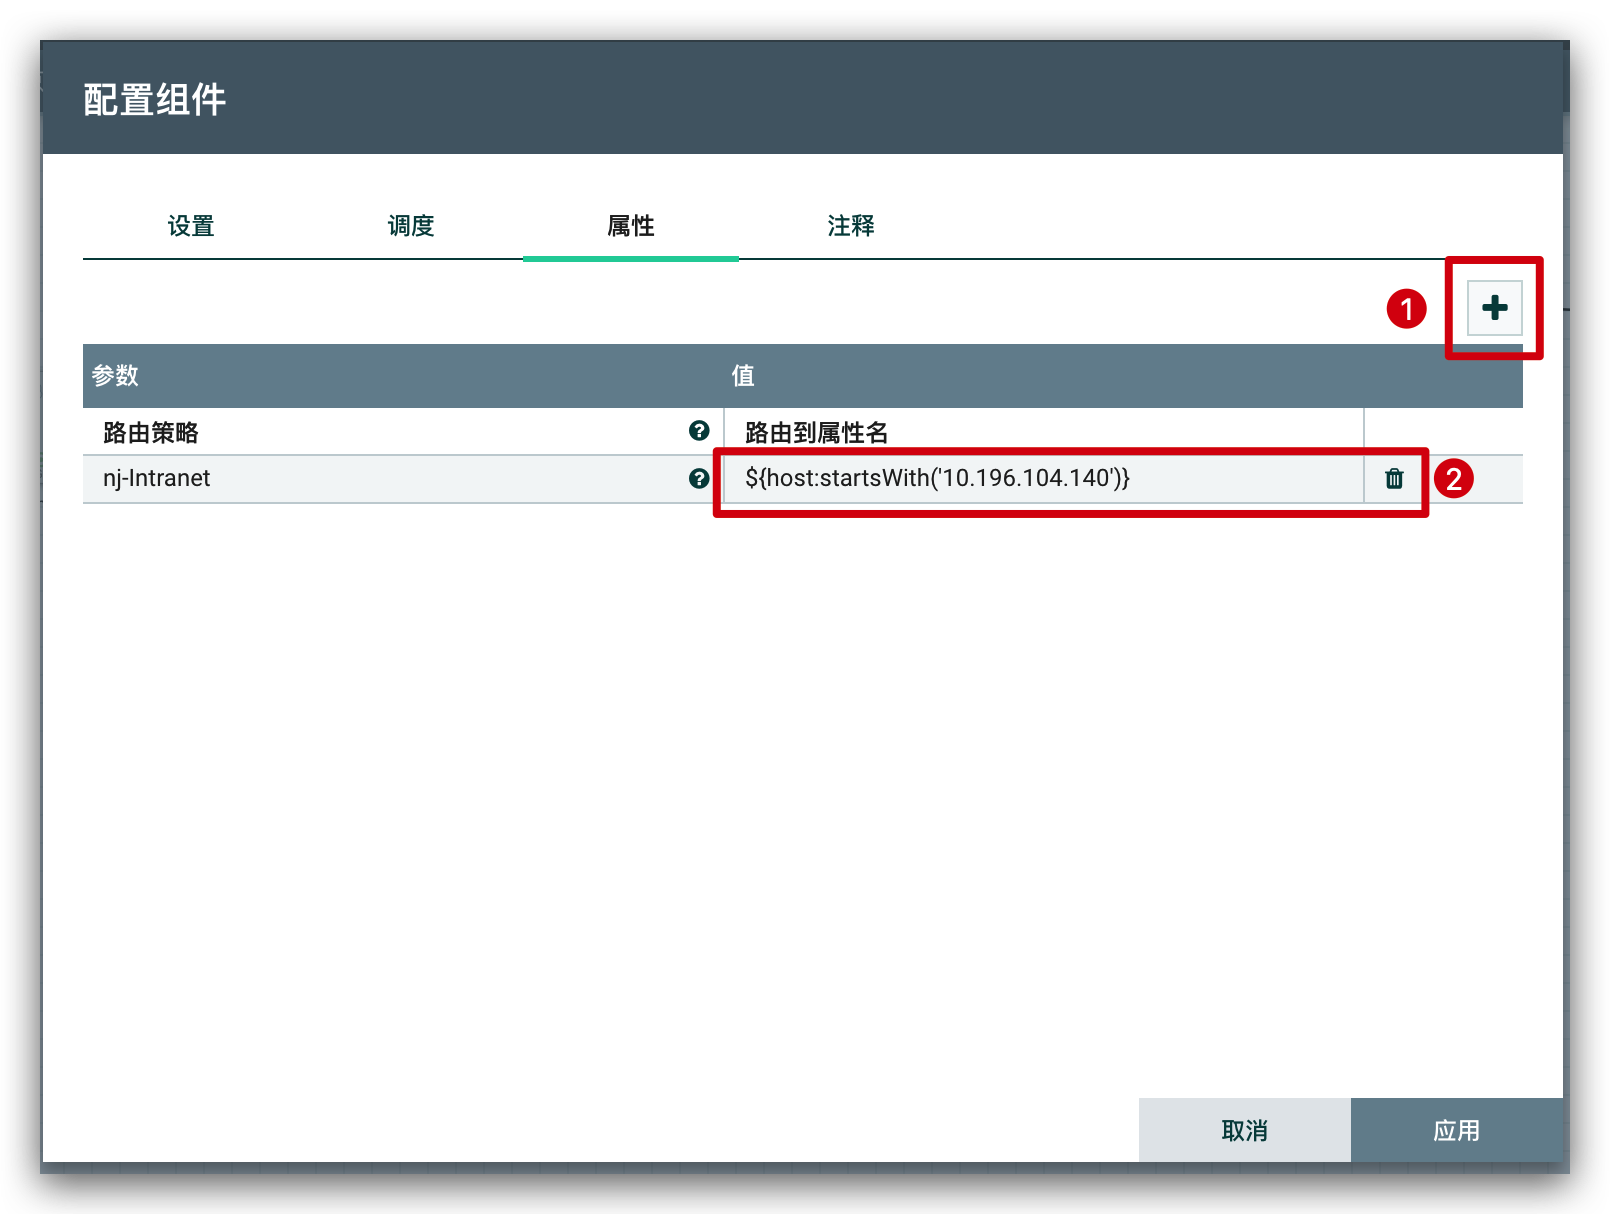Select the nj-Intranet parameter name

157,479
